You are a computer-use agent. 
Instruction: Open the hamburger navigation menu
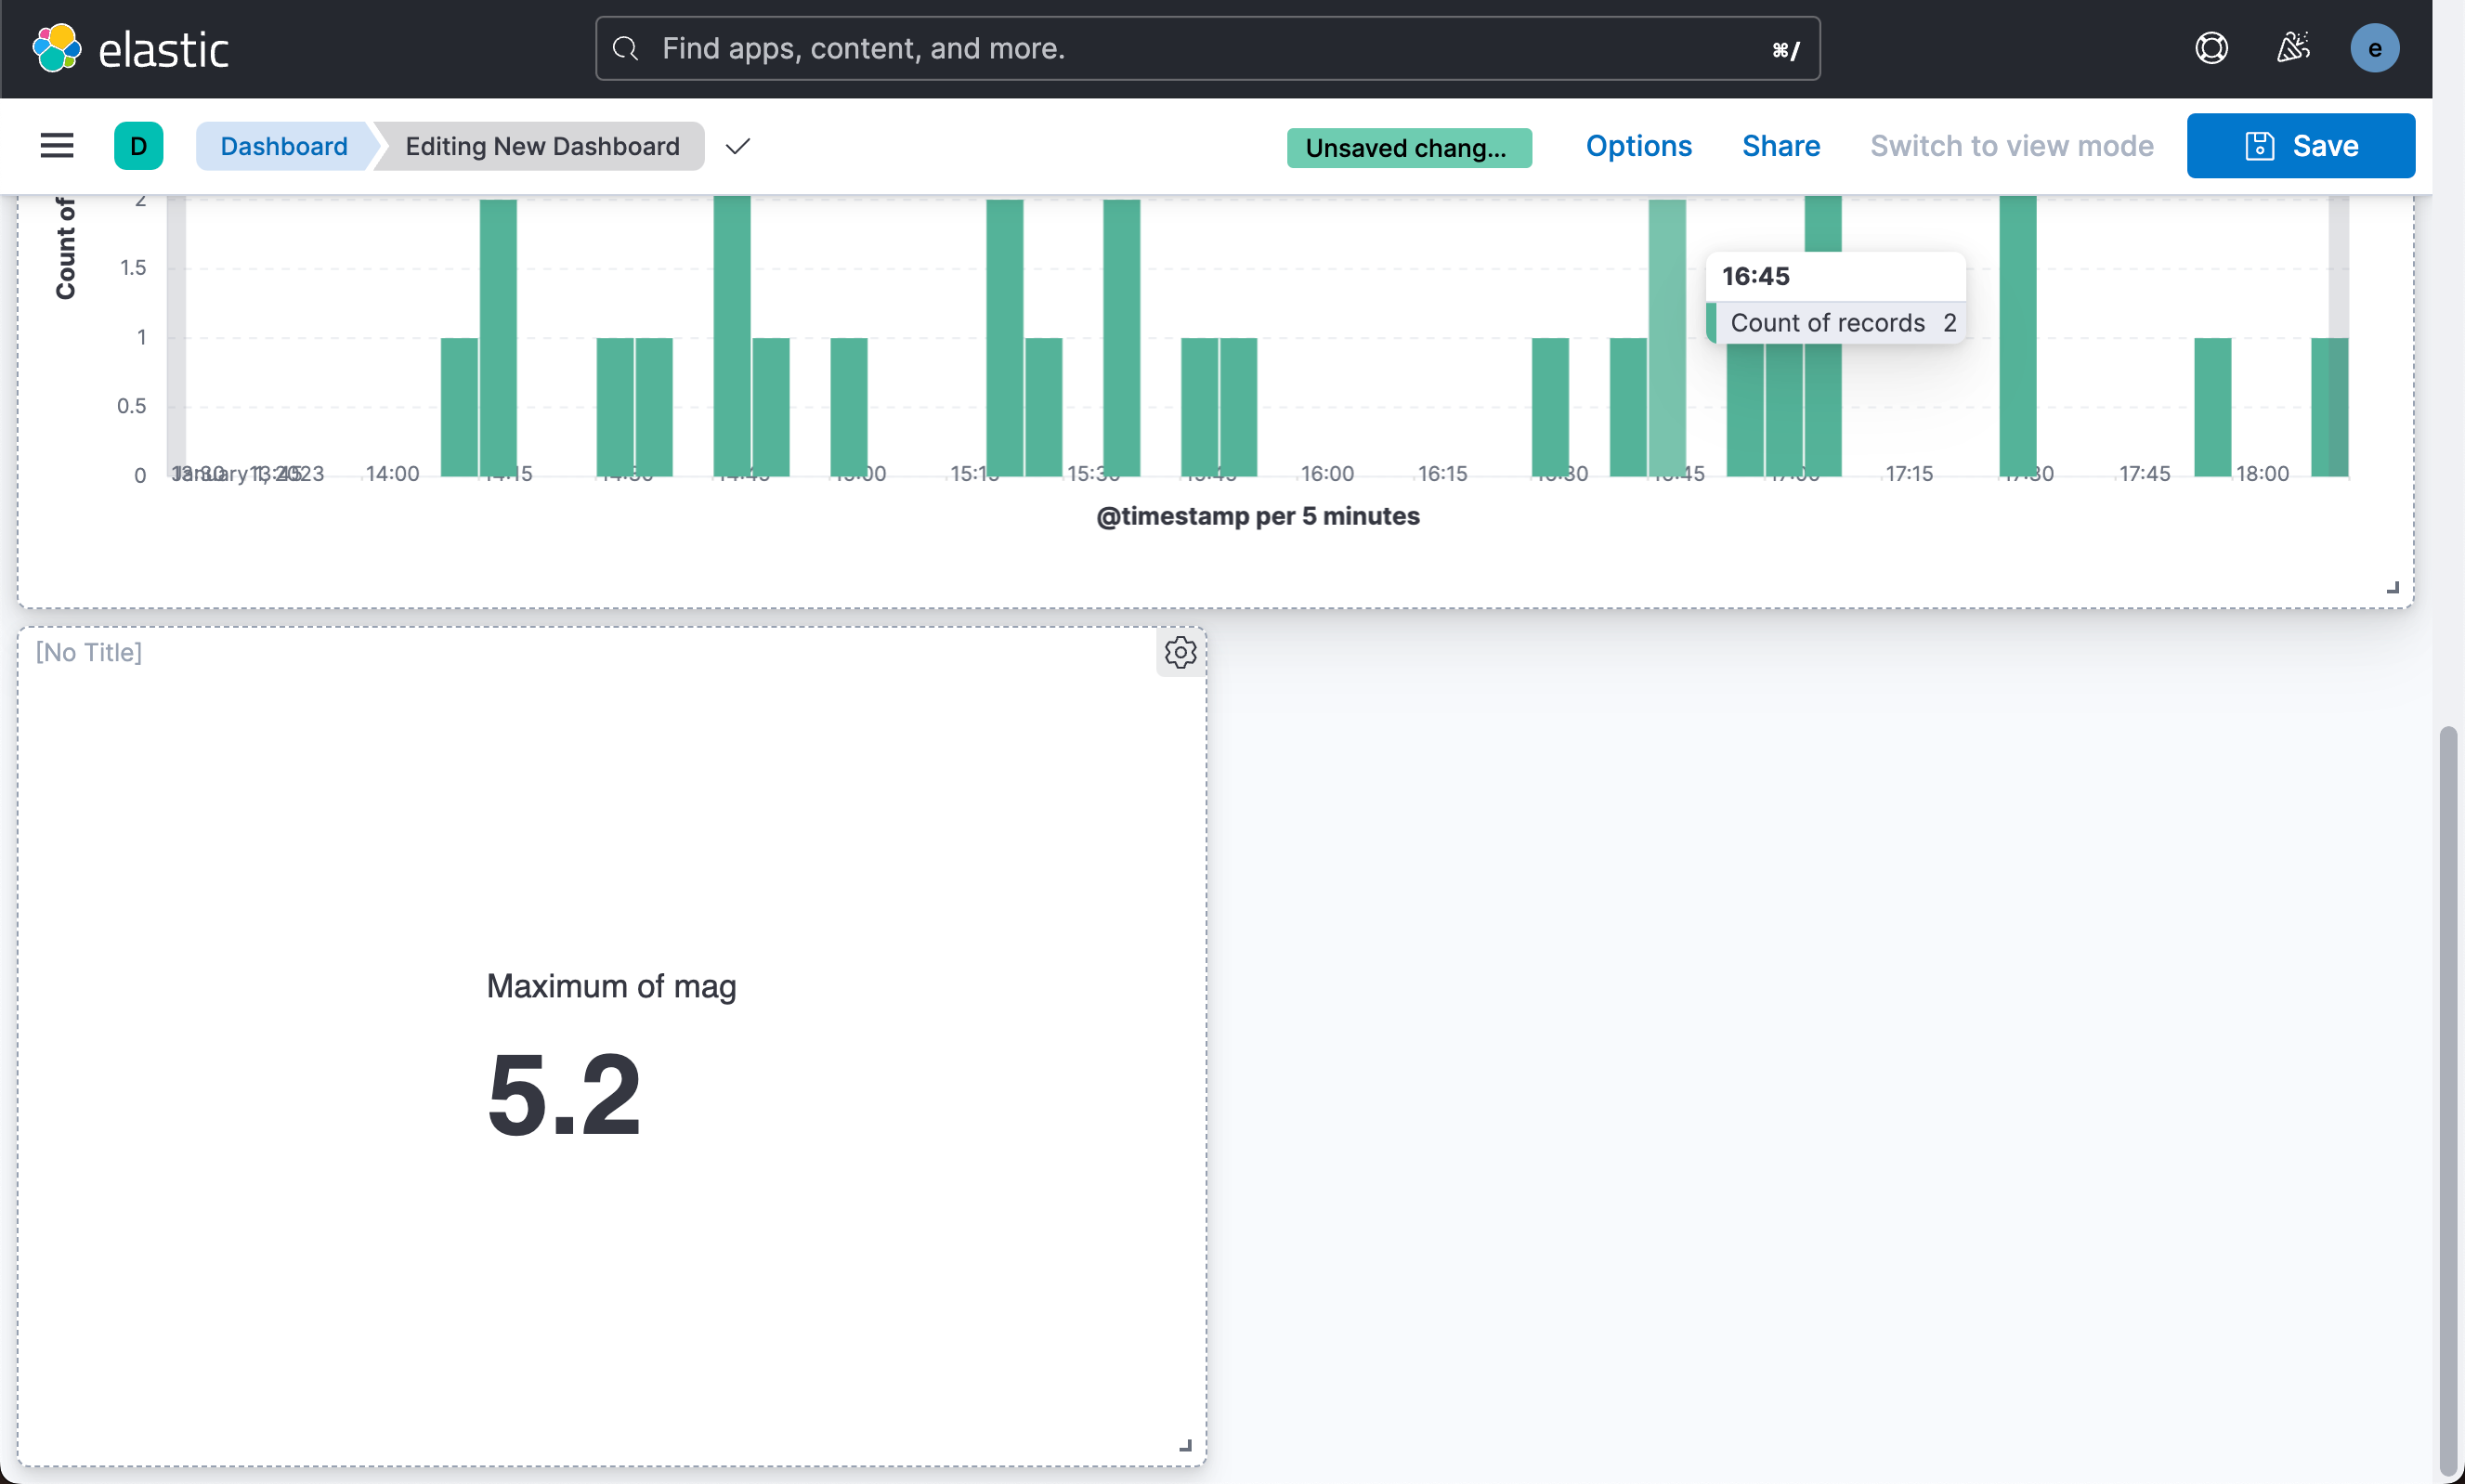coord(57,146)
